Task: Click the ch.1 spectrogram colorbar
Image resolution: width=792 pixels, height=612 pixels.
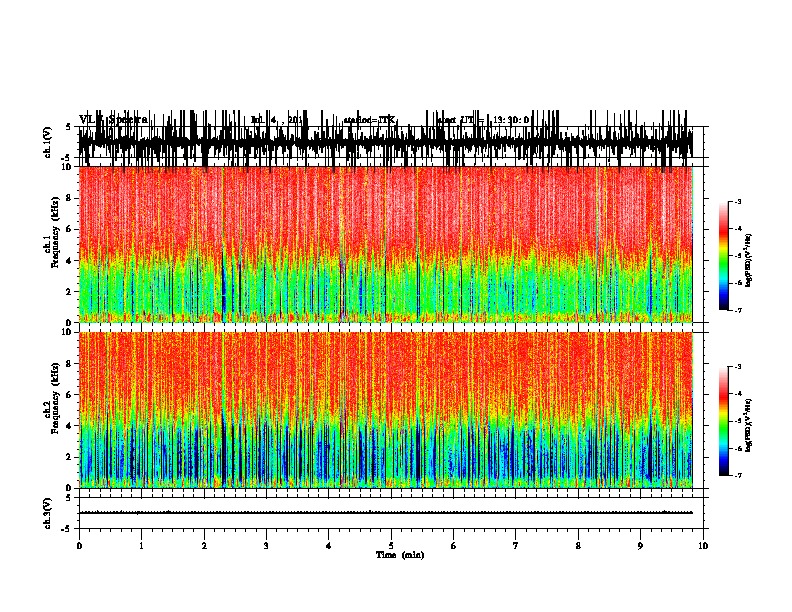Action: [x=724, y=256]
